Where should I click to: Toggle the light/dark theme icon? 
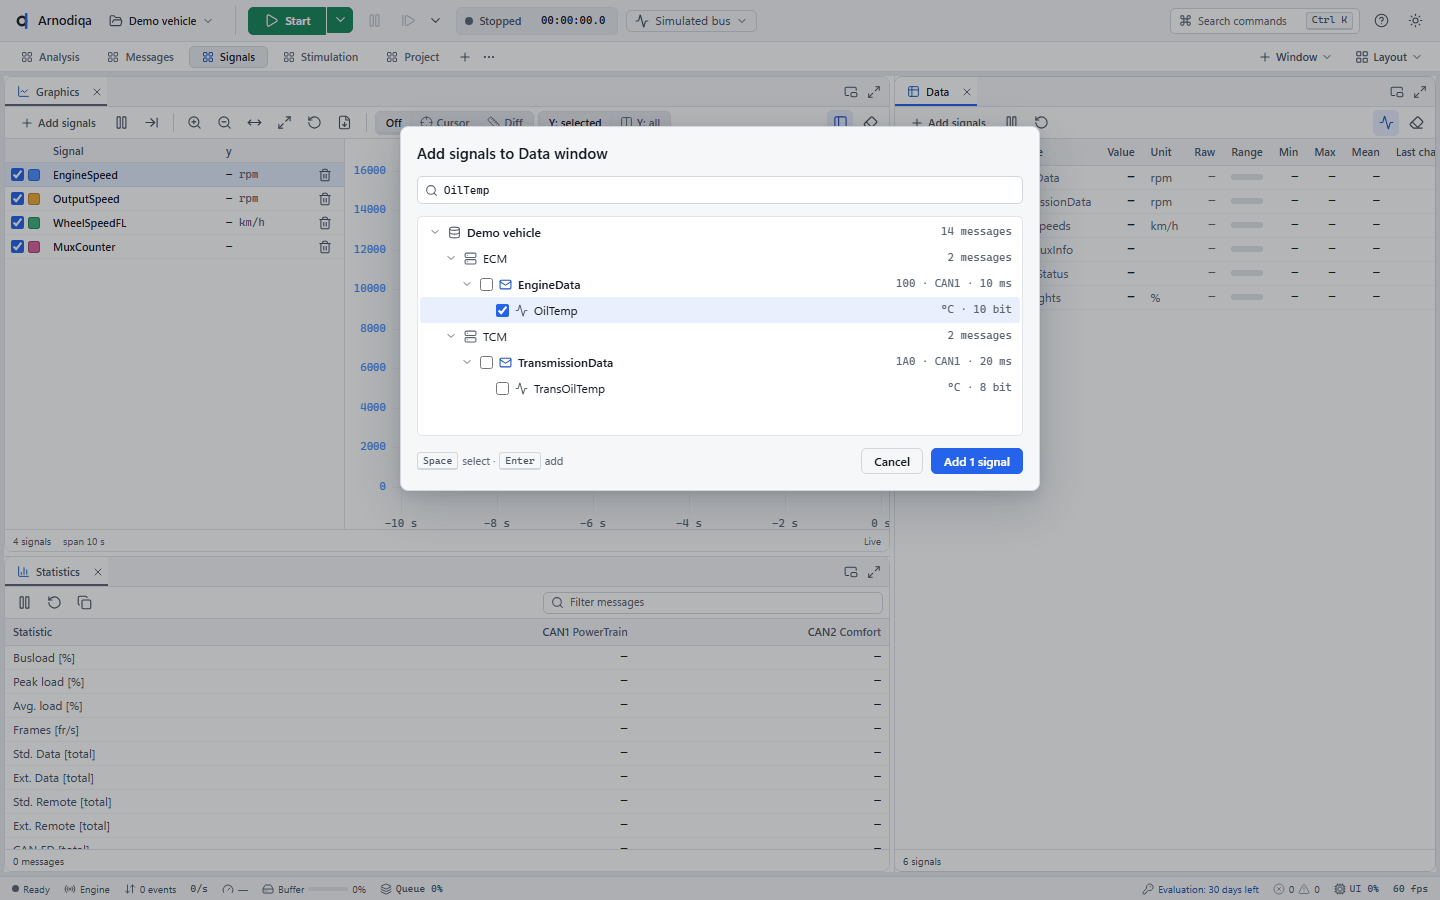tap(1415, 21)
